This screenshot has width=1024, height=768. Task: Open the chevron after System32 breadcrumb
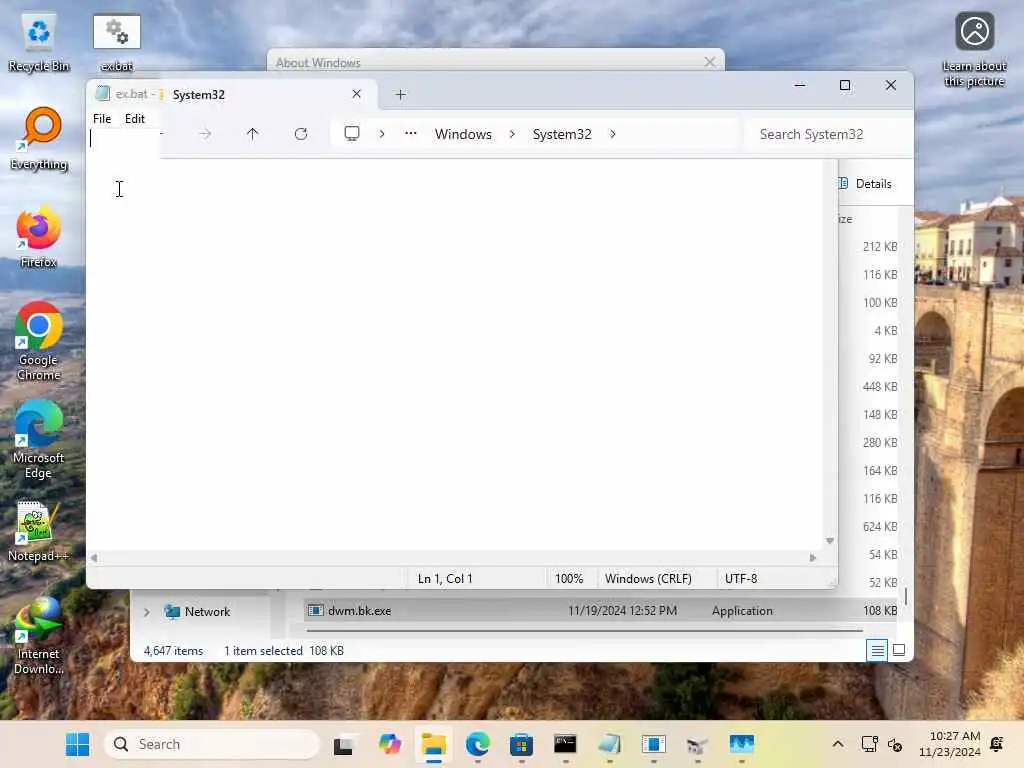coord(613,134)
